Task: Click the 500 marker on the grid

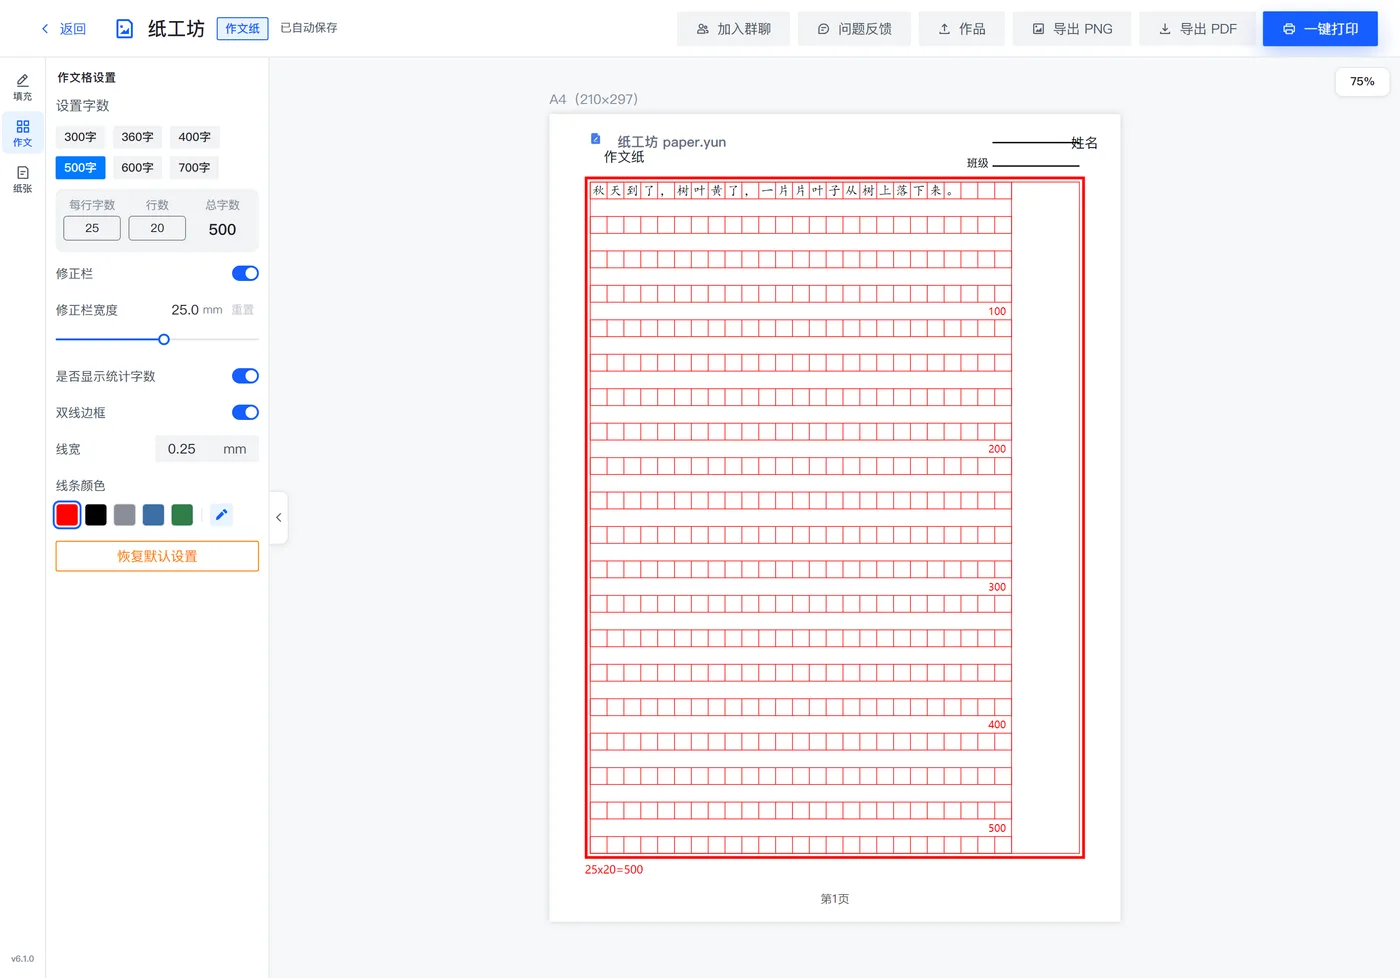Action: click(x=997, y=828)
